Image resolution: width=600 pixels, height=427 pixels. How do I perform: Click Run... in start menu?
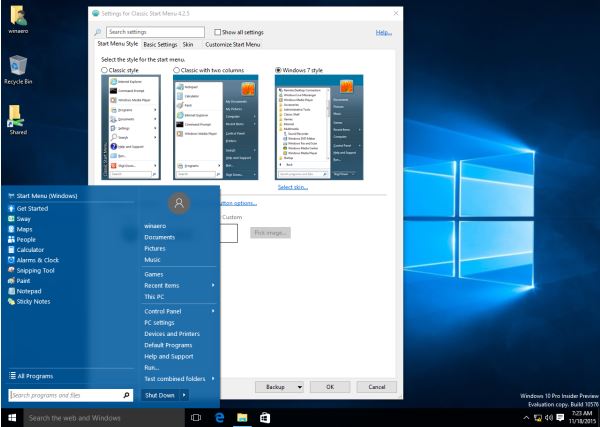[152, 367]
